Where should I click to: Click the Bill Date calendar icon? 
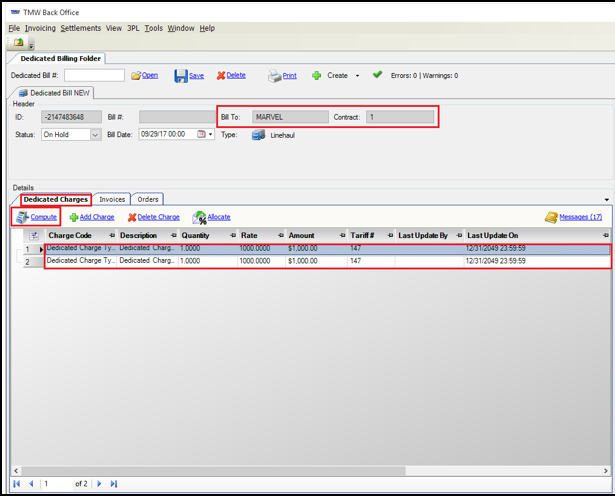pyautogui.click(x=201, y=134)
